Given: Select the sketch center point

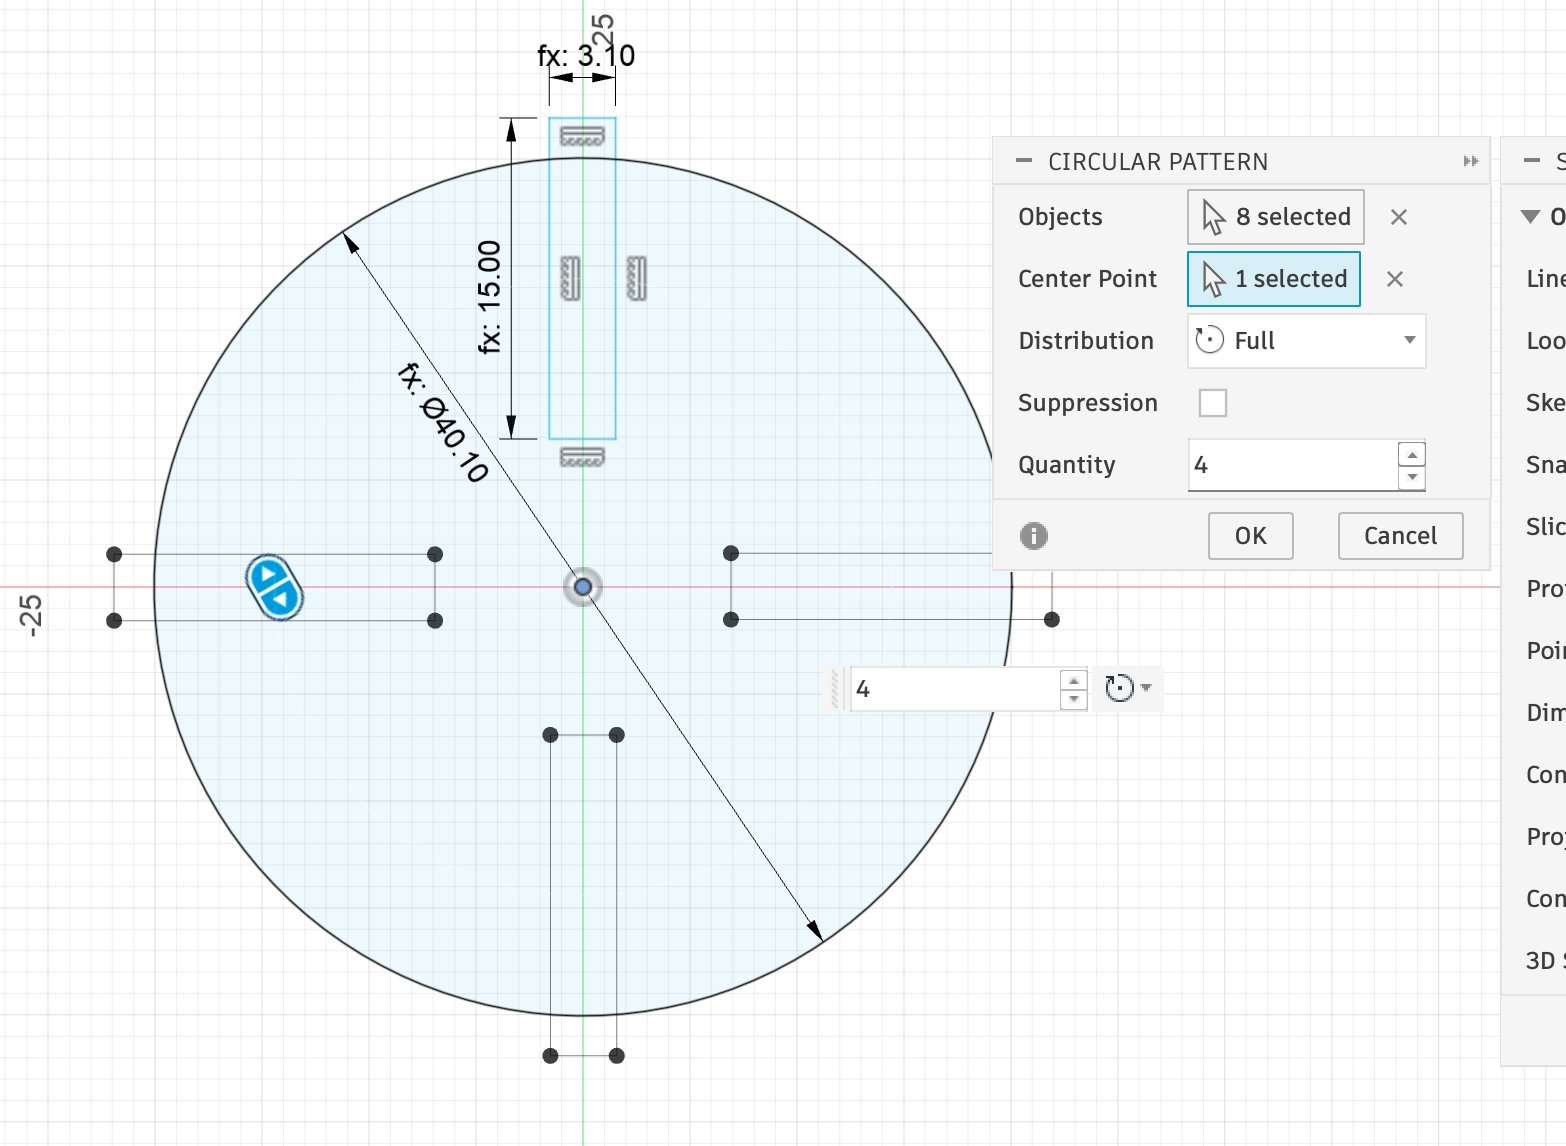Looking at the screenshot, I should [583, 587].
